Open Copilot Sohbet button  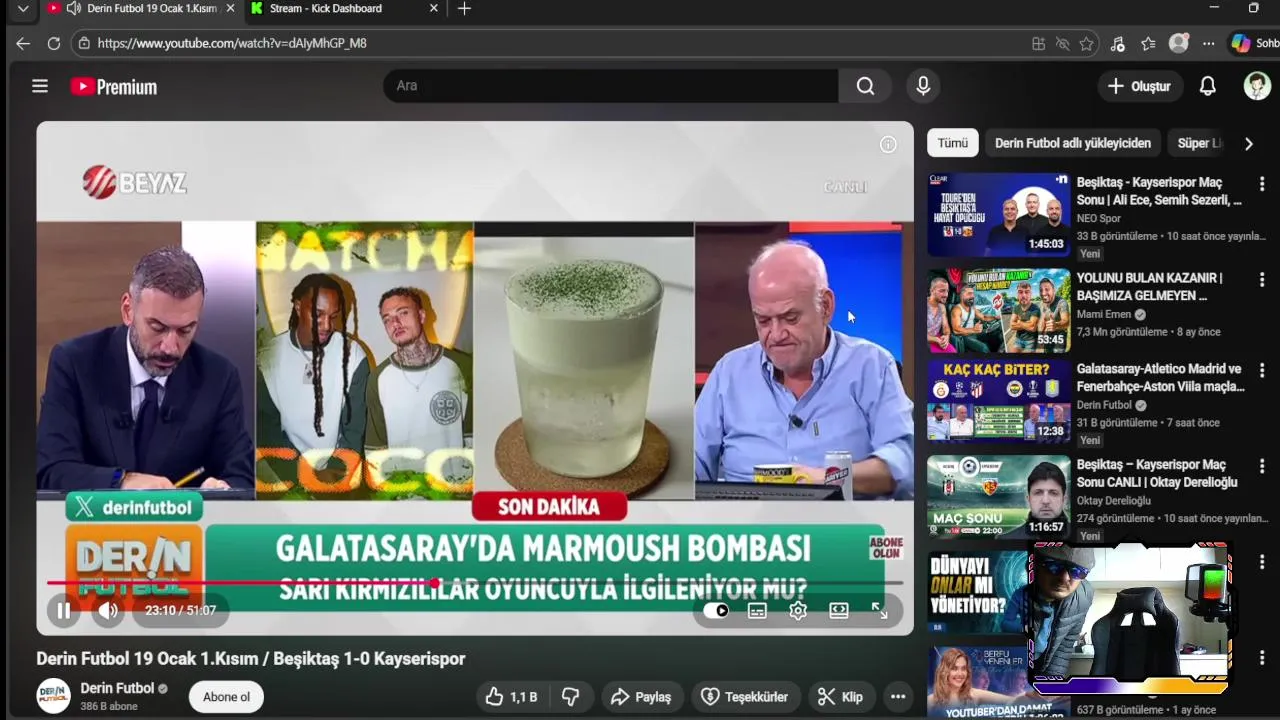1254,43
